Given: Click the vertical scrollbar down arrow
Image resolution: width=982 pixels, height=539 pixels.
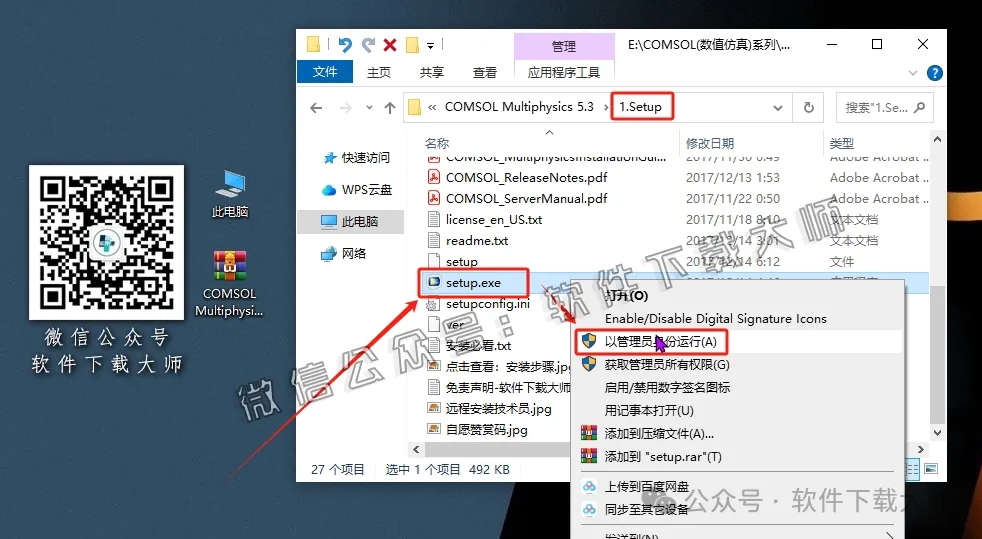Looking at the screenshot, I should click(938, 433).
